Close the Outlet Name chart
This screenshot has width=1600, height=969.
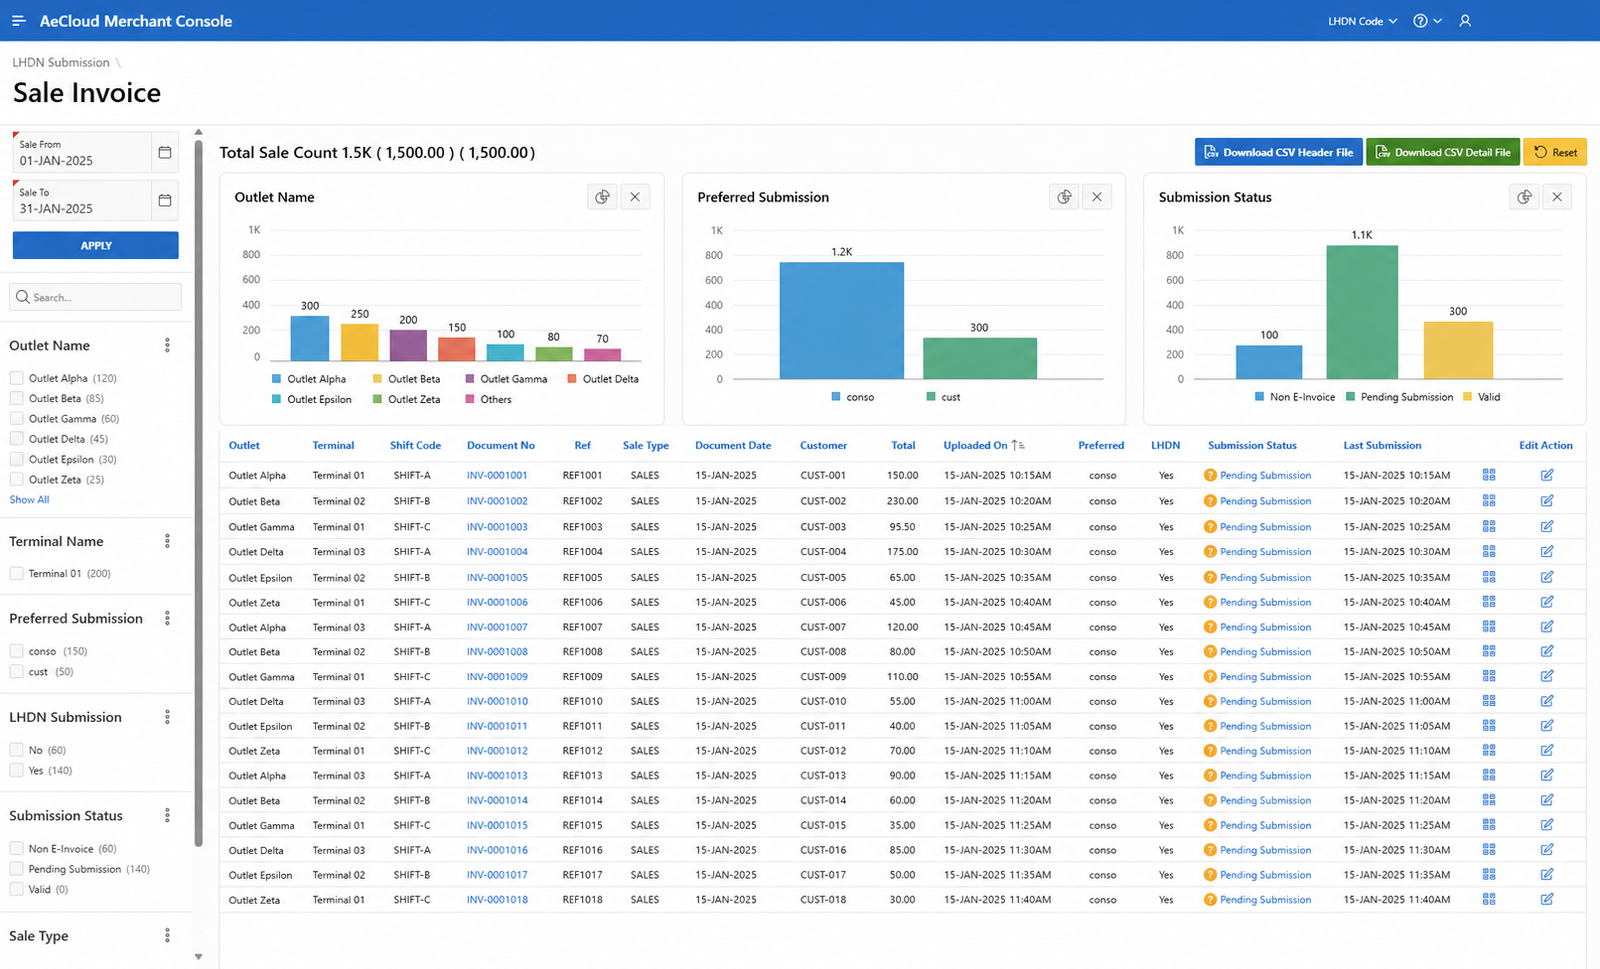(x=635, y=197)
